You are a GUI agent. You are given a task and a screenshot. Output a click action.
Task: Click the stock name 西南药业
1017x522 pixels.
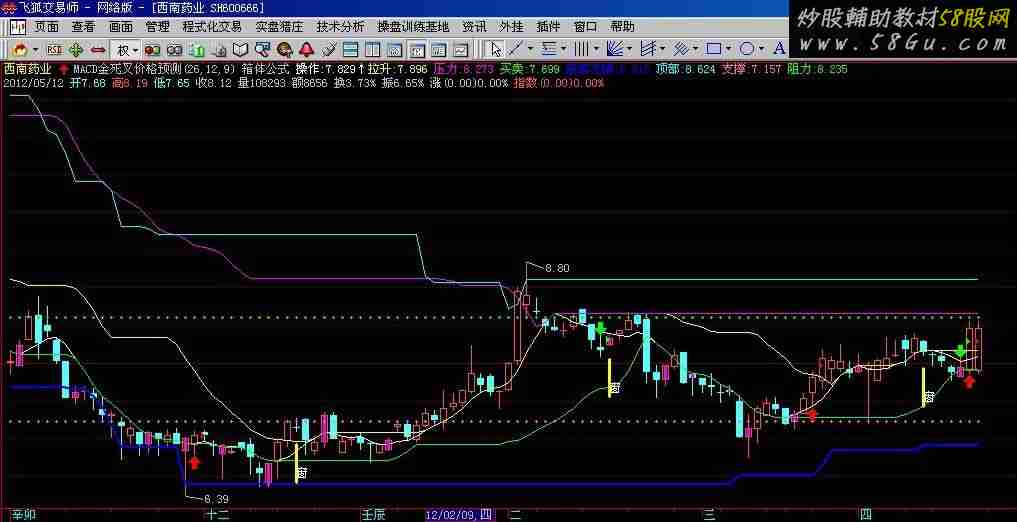point(27,69)
